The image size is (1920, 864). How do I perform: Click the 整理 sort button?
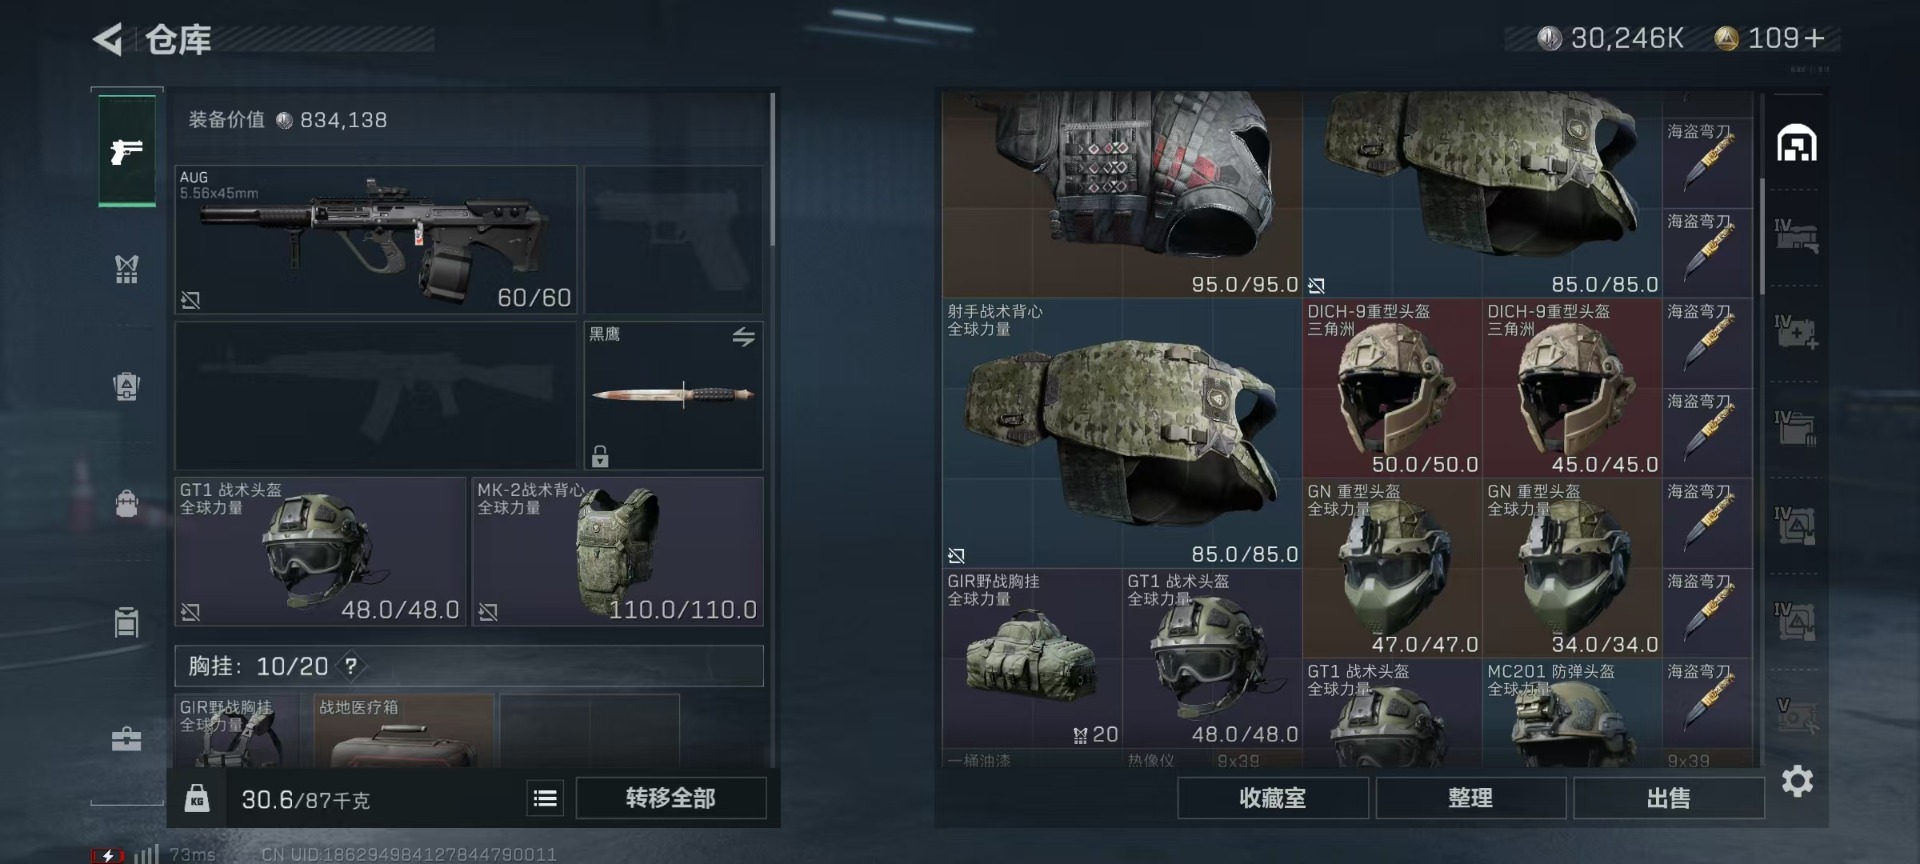point(1470,798)
